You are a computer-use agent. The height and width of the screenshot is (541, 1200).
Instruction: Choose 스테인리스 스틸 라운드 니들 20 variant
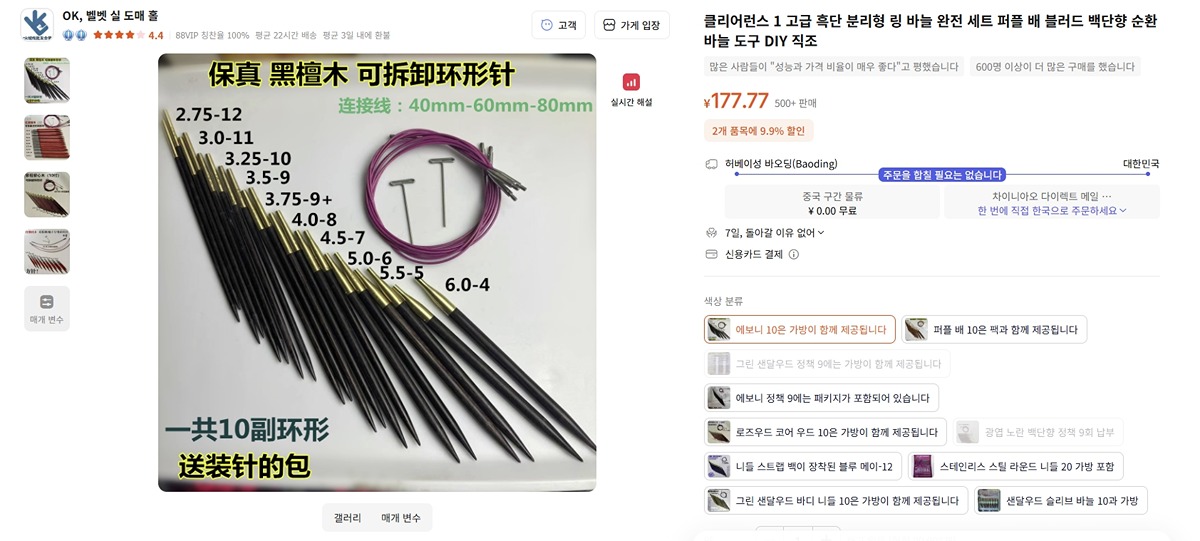pos(1016,466)
